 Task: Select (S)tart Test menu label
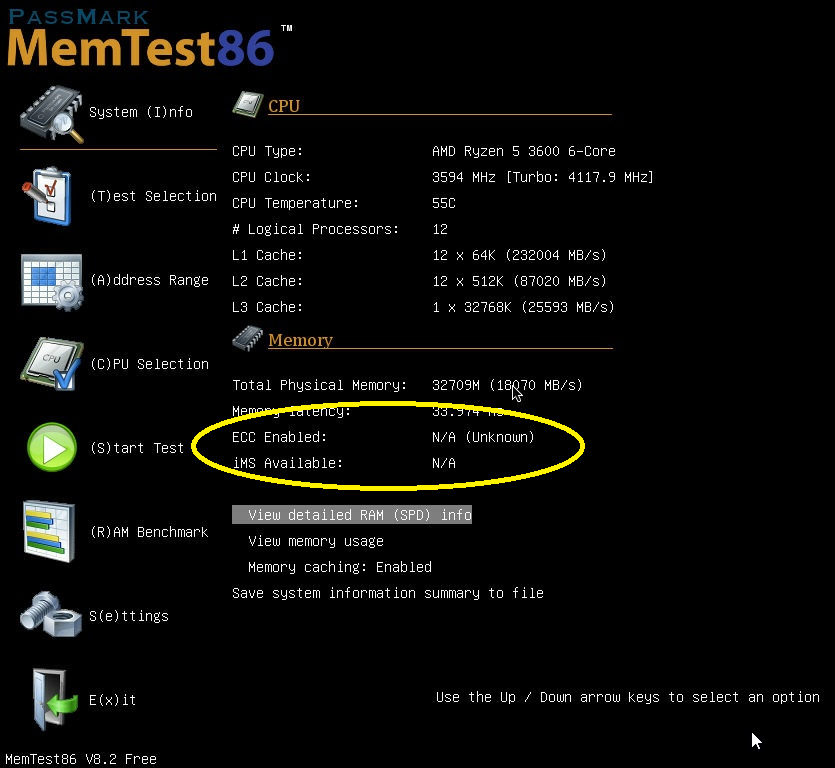click(x=137, y=448)
